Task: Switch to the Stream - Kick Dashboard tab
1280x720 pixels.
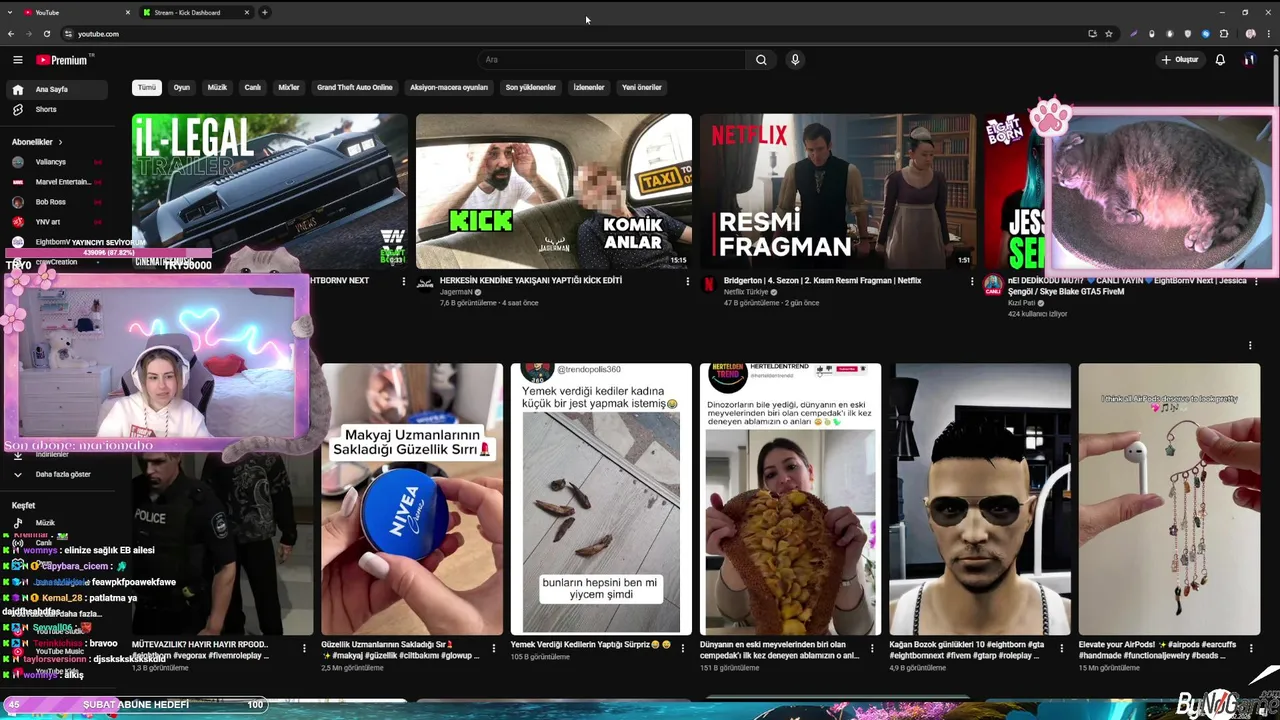Action: (195, 13)
